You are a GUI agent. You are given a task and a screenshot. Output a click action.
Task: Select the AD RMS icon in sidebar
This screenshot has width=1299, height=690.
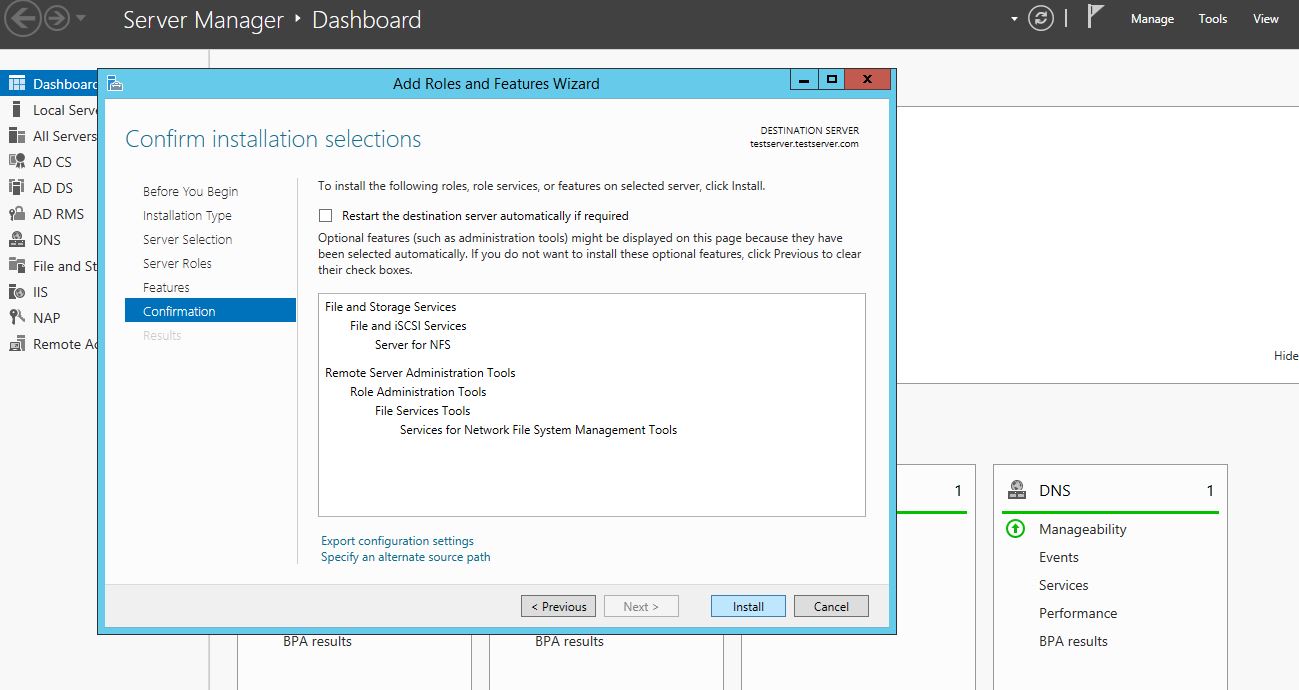pos(16,214)
